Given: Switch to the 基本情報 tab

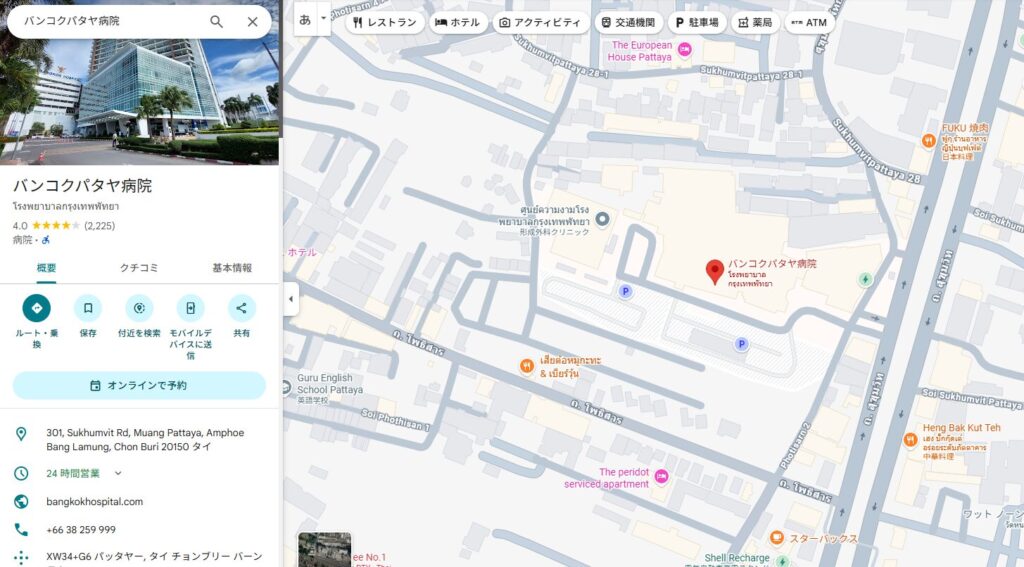Looking at the screenshot, I should pos(232,268).
